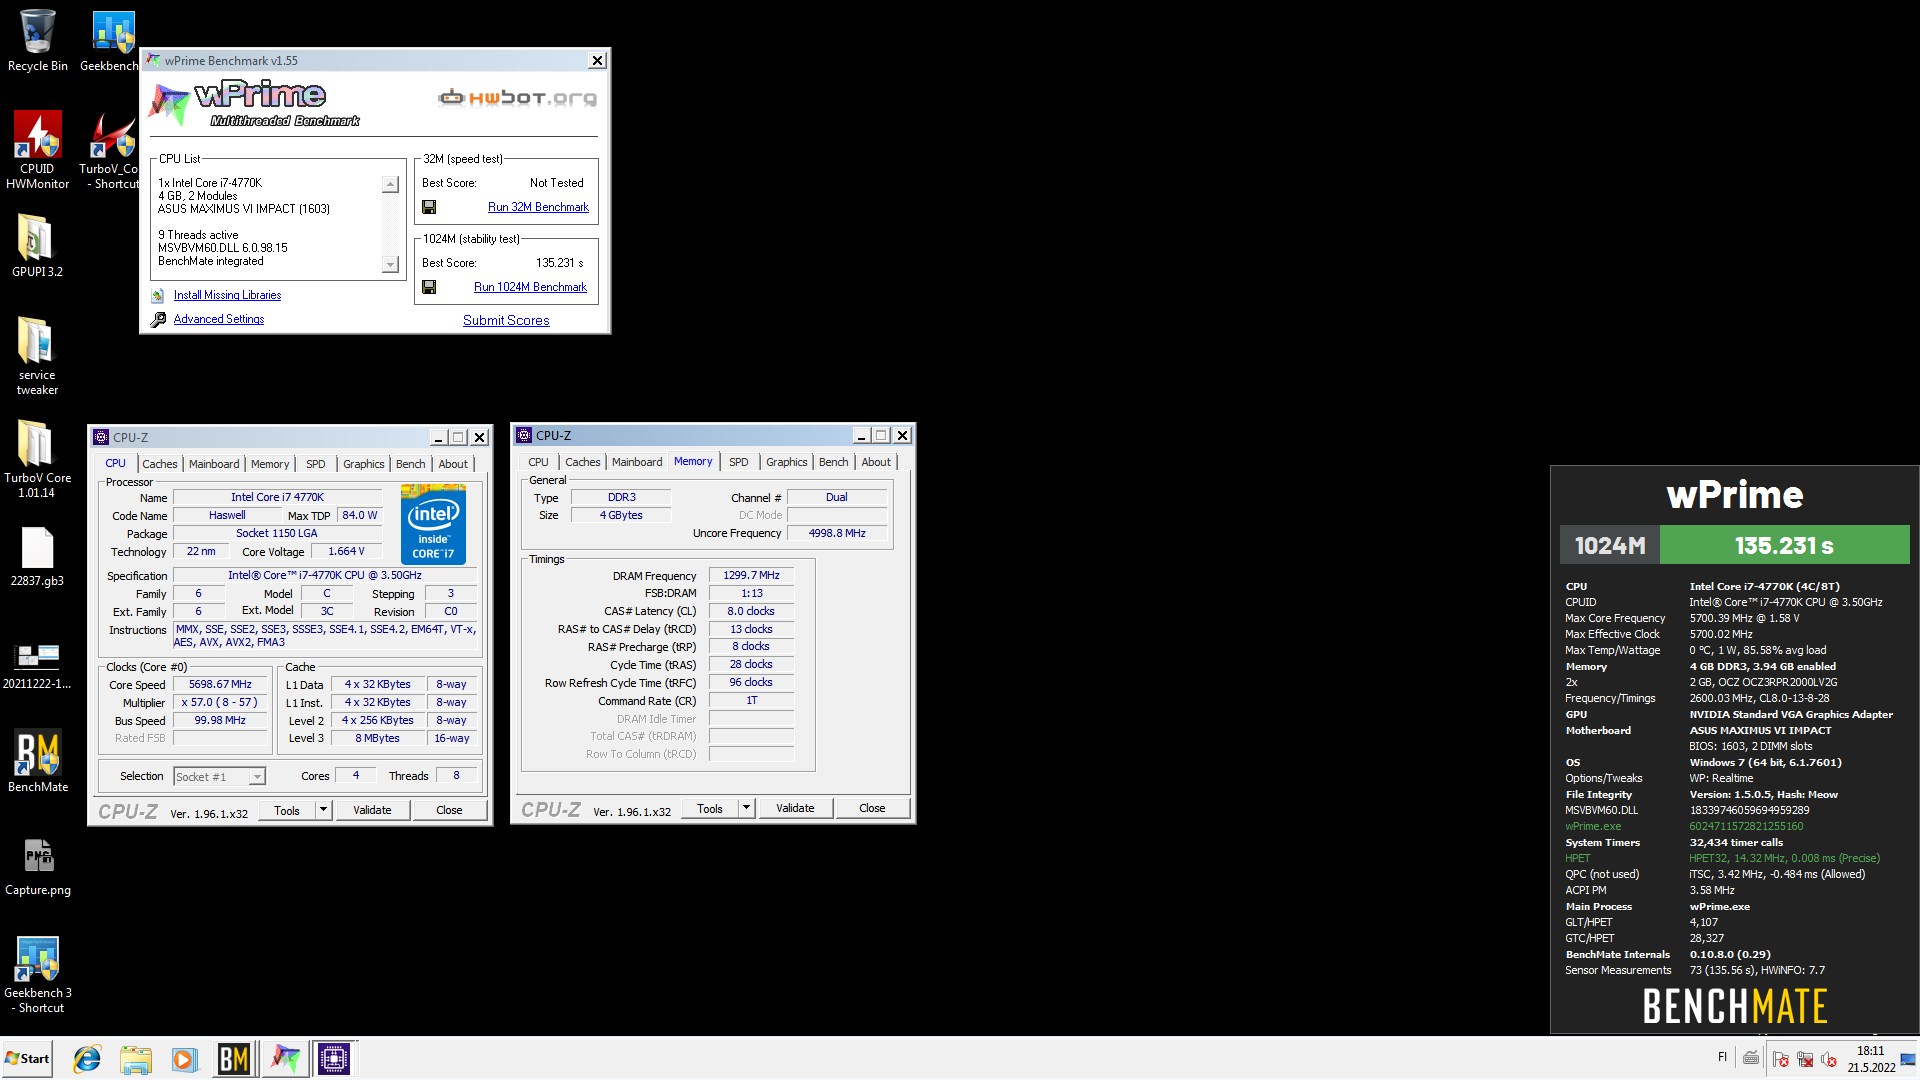Open the service tweaker folder

pyautogui.click(x=37, y=356)
